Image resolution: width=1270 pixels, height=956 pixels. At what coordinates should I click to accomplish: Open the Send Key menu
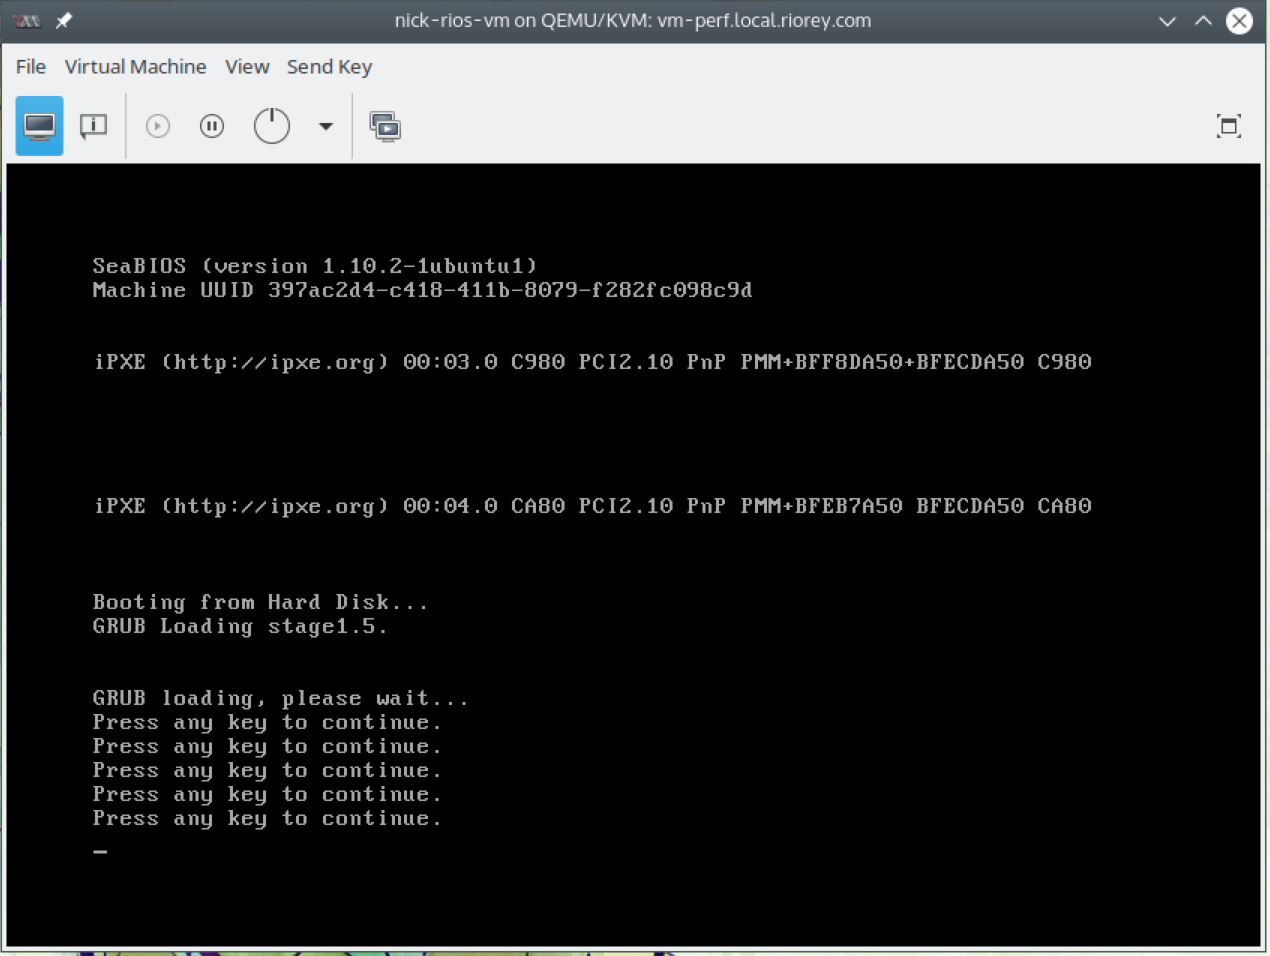(x=329, y=67)
